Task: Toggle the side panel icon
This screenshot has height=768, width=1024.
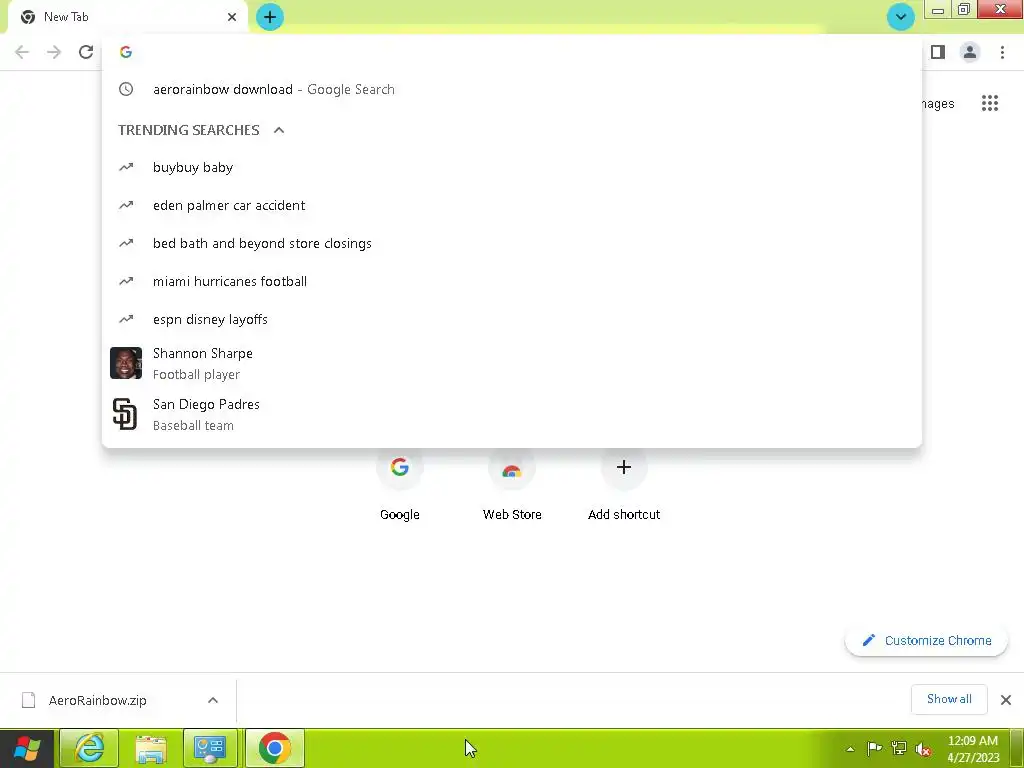Action: (x=938, y=52)
